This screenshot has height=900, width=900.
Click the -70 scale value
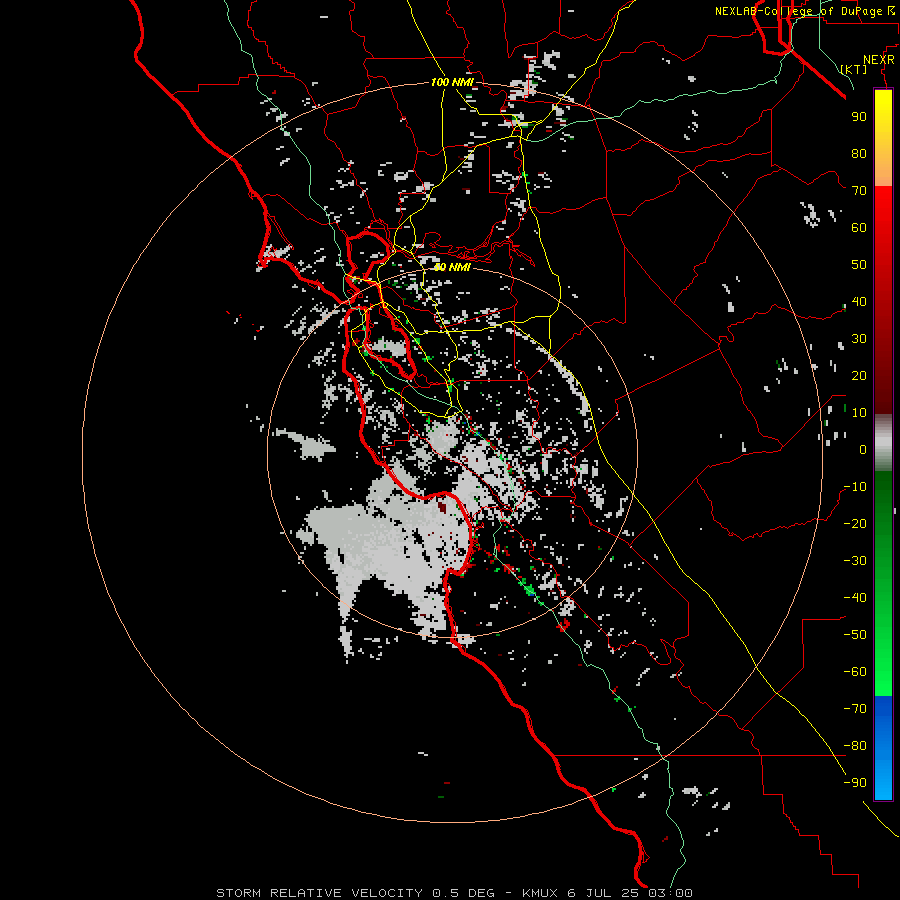[x=855, y=709]
